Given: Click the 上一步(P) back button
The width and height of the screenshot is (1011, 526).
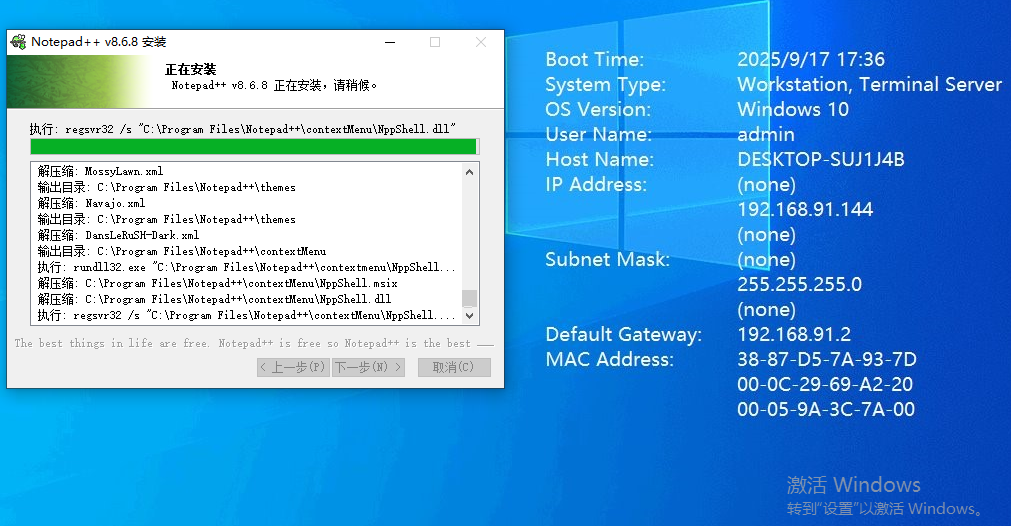Looking at the screenshot, I should [x=292, y=367].
